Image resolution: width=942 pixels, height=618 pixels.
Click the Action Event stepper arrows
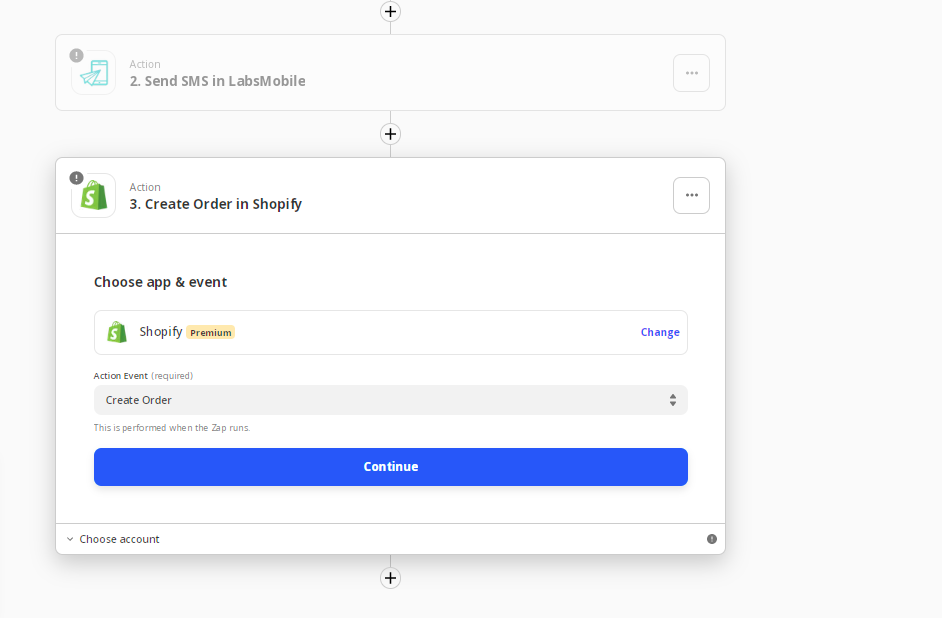pos(673,400)
